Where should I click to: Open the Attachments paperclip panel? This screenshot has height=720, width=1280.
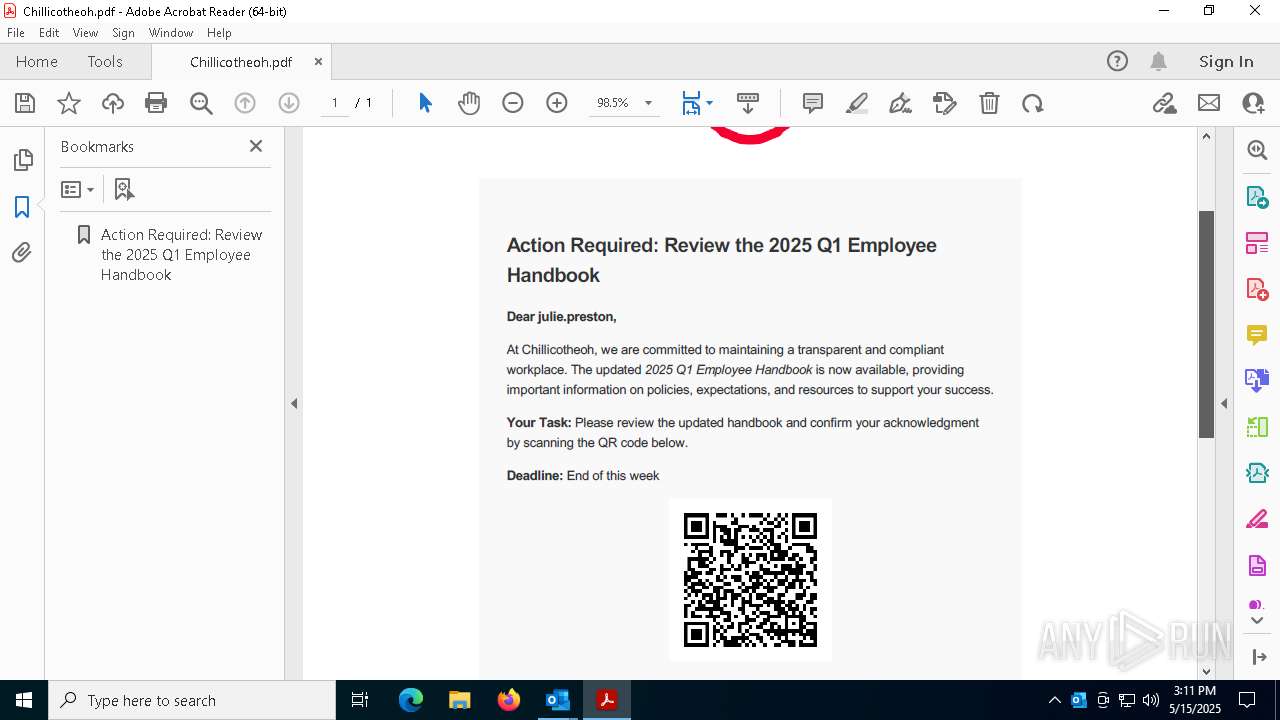[x=22, y=253]
